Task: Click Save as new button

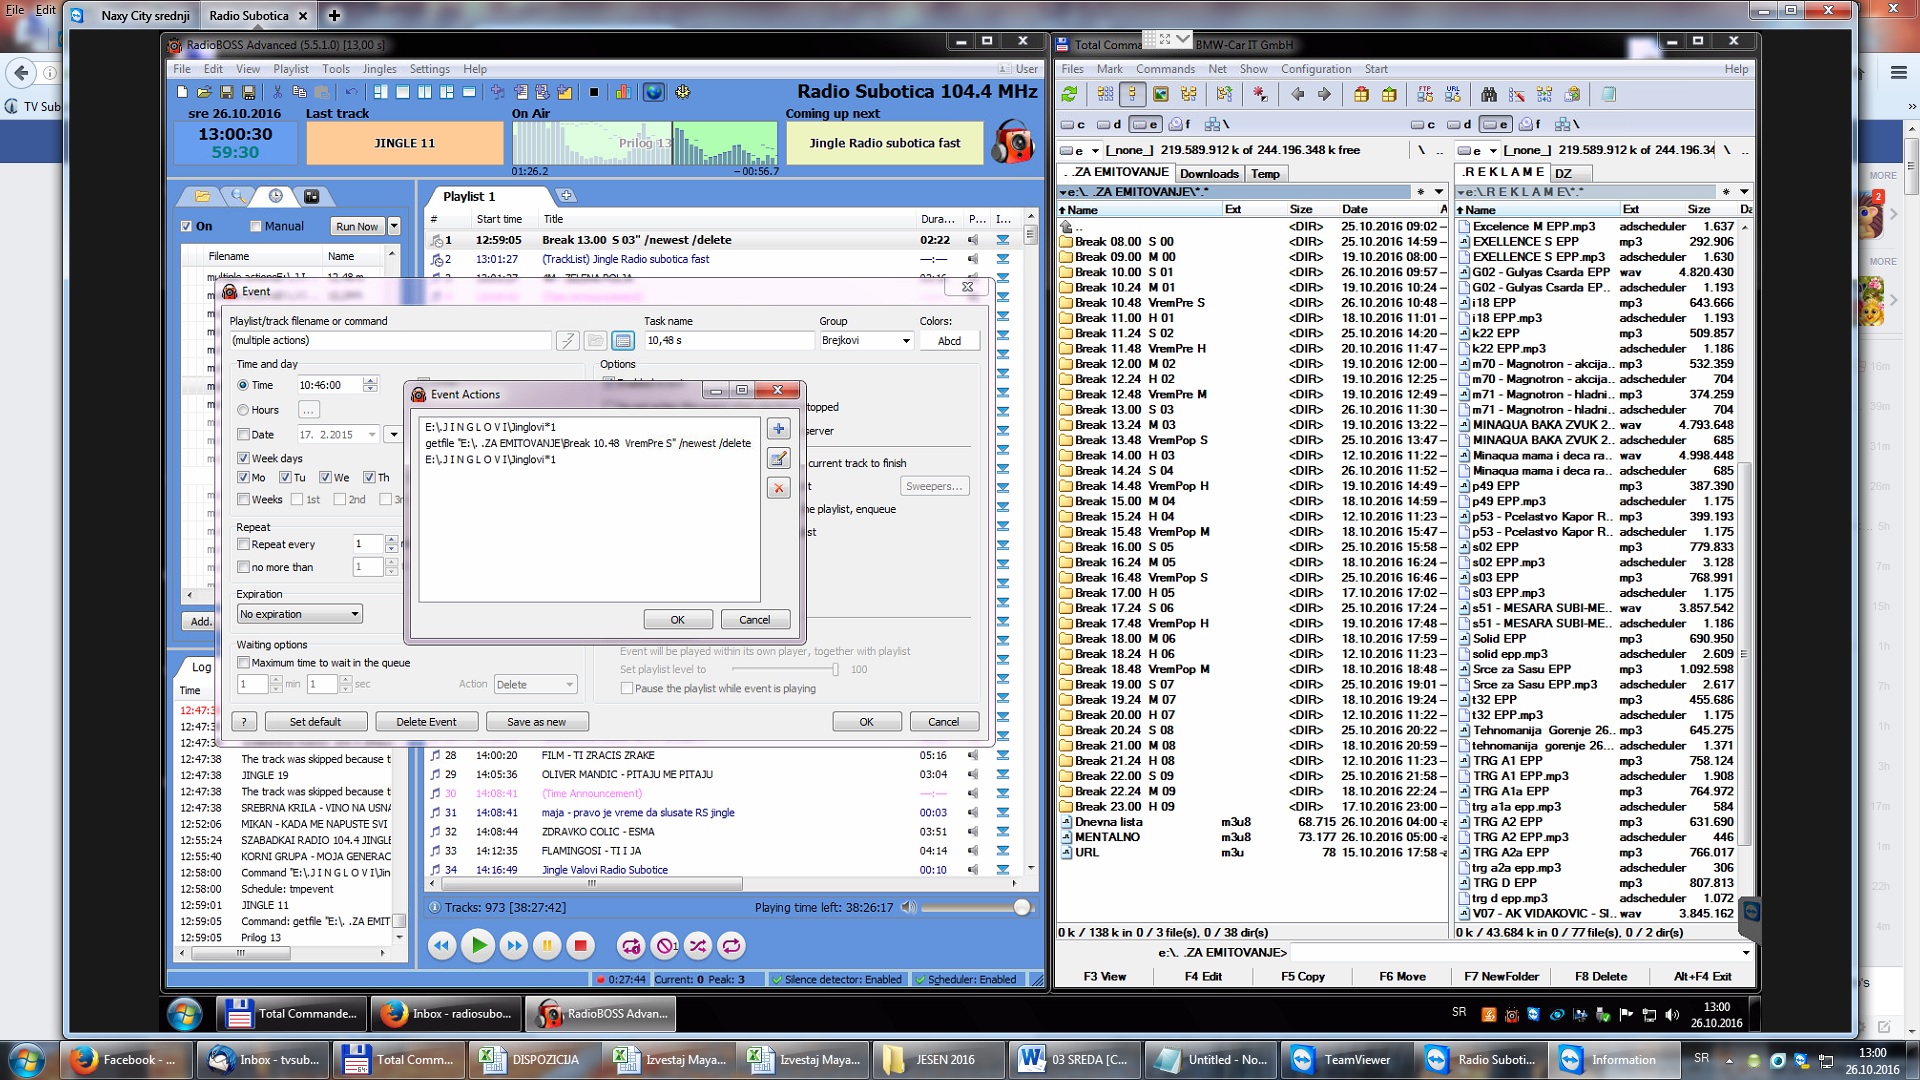Action: pyautogui.click(x=536, y=722)
